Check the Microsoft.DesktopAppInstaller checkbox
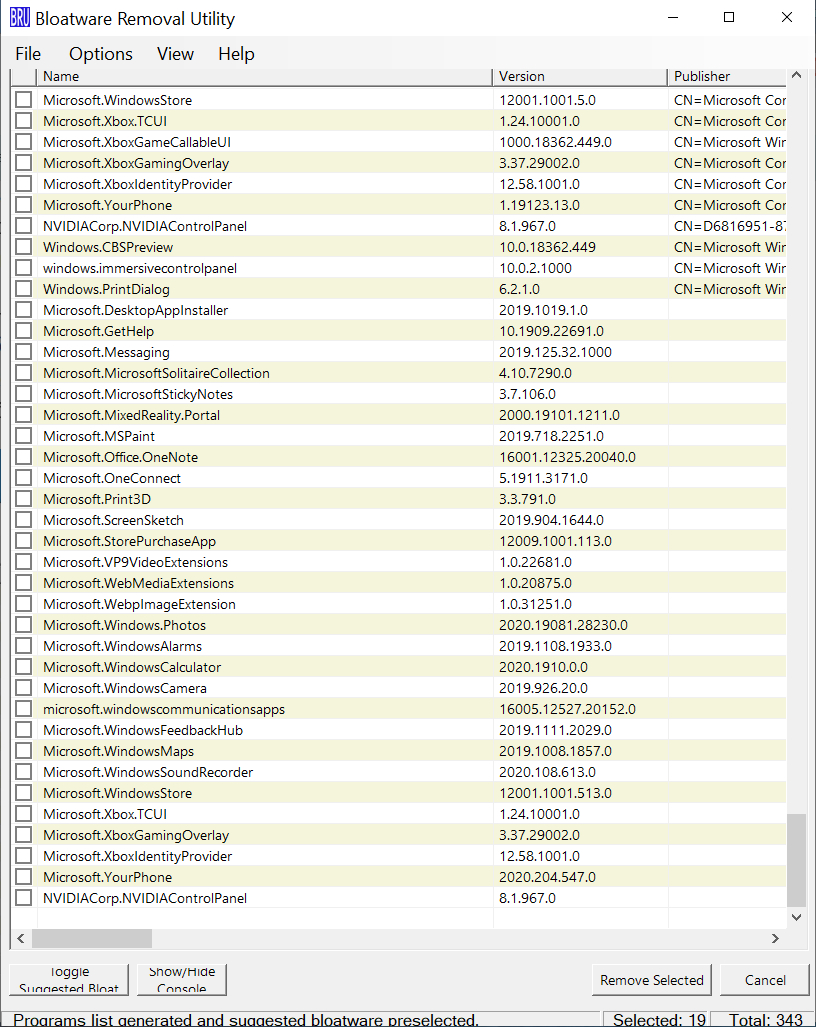 (x=24, y=310)
